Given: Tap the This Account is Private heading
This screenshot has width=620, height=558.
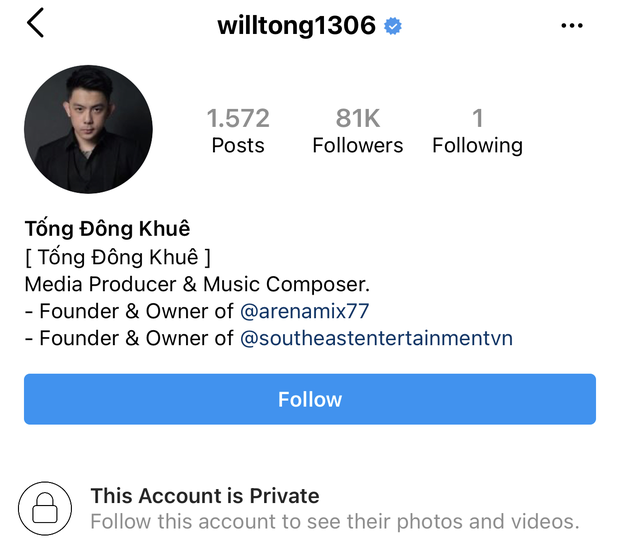Looking at the screenshot, I should click(x=205, y=495).
